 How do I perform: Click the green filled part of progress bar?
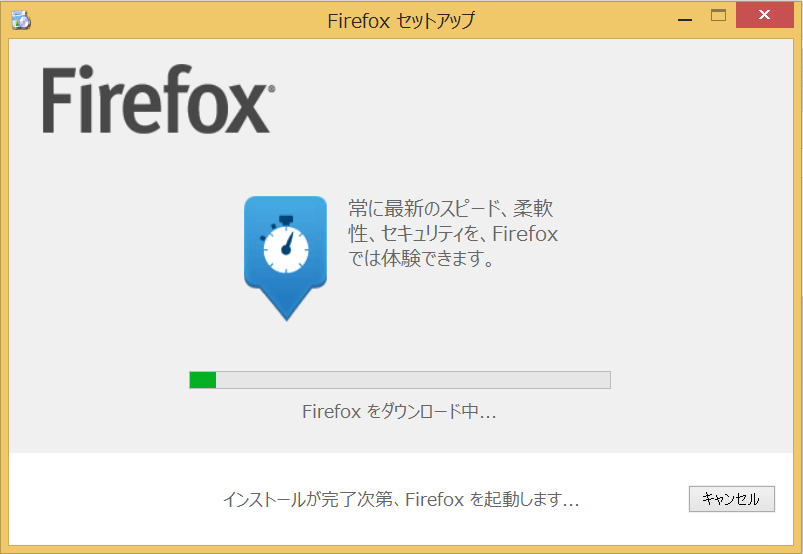(203, 380)
